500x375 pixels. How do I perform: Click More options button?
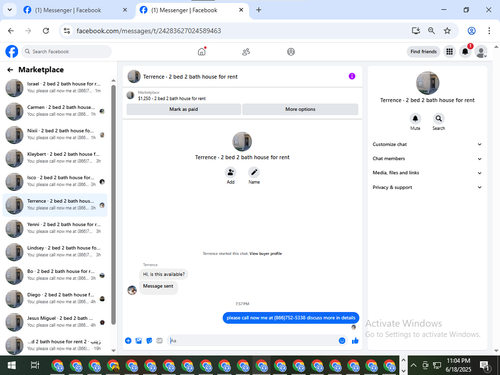(300, 109)
